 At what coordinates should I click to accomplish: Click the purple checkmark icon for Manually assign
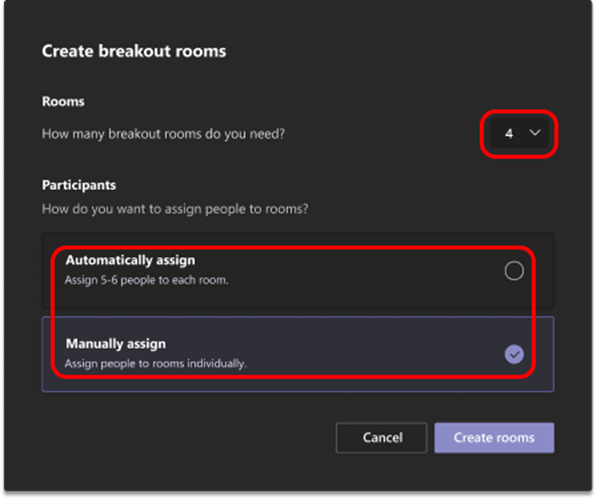coord(514,354)
